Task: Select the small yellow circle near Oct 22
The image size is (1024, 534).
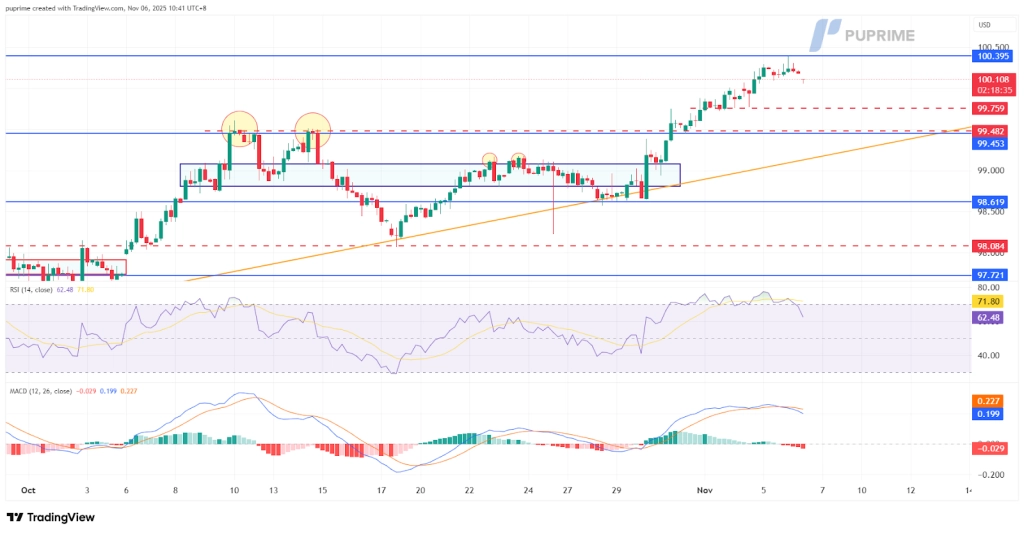Action: coord(490,159)
